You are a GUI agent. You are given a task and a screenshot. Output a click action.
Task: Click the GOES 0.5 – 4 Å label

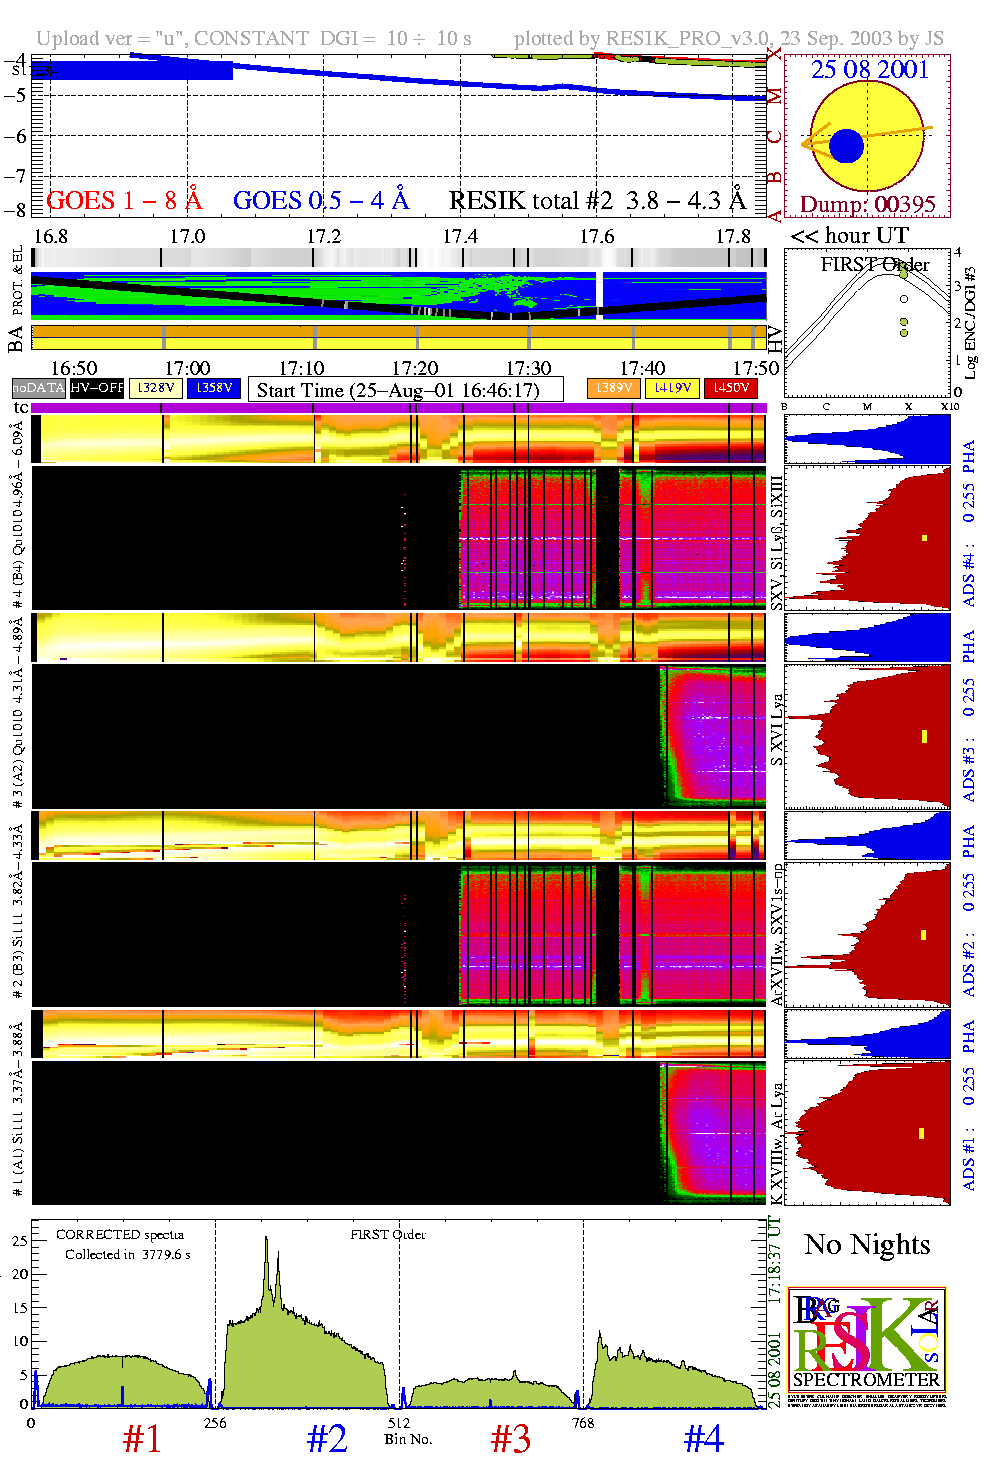(x=321, y=201)
